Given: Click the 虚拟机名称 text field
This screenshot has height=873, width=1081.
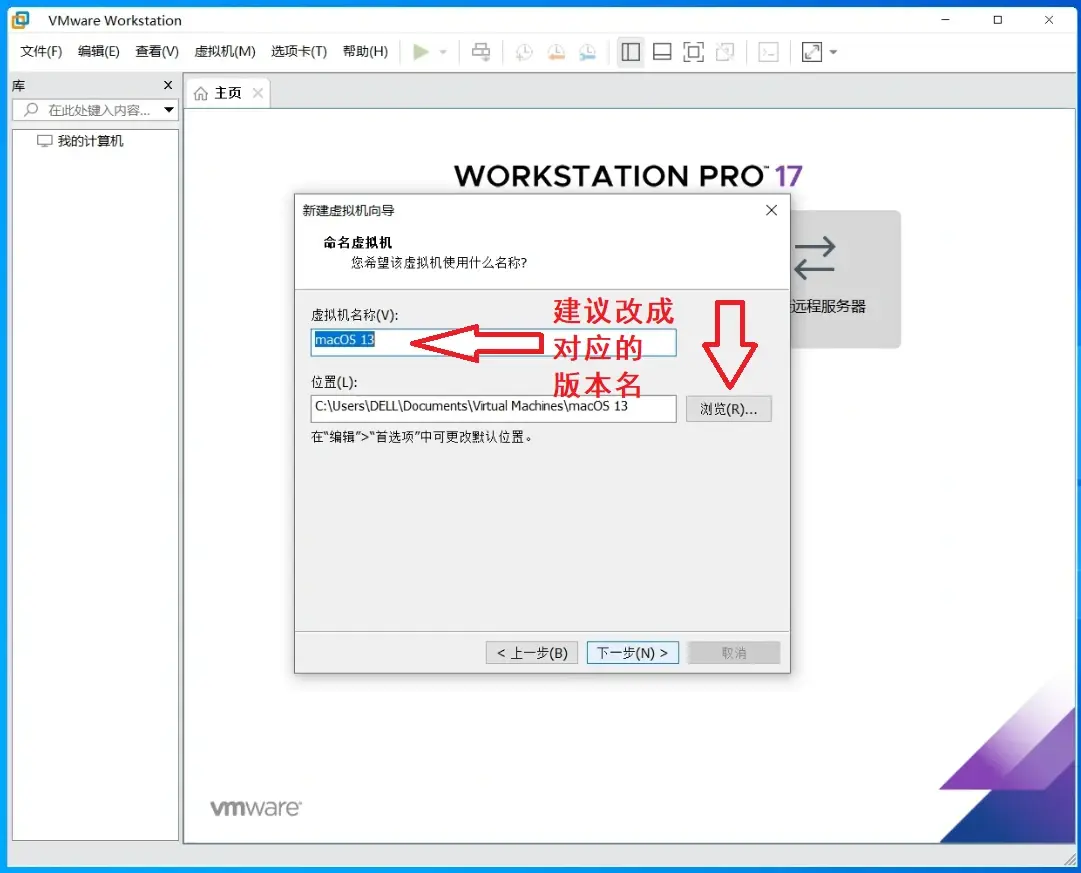Looking at the screenshot, I should [x=493, y=342].
